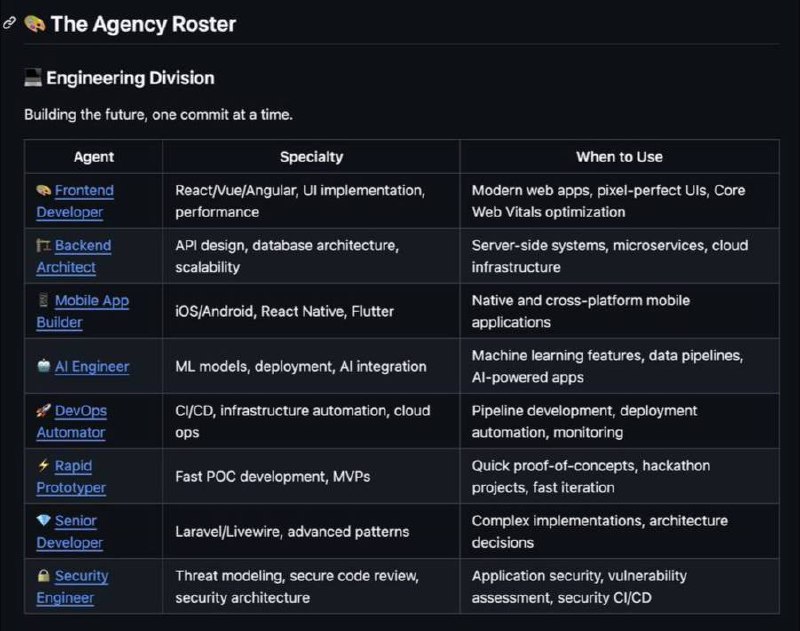The height and width of the screenshot is (631, 800).
Task: Open the Mobile App Builder link
Action: [x=91, y=301]
